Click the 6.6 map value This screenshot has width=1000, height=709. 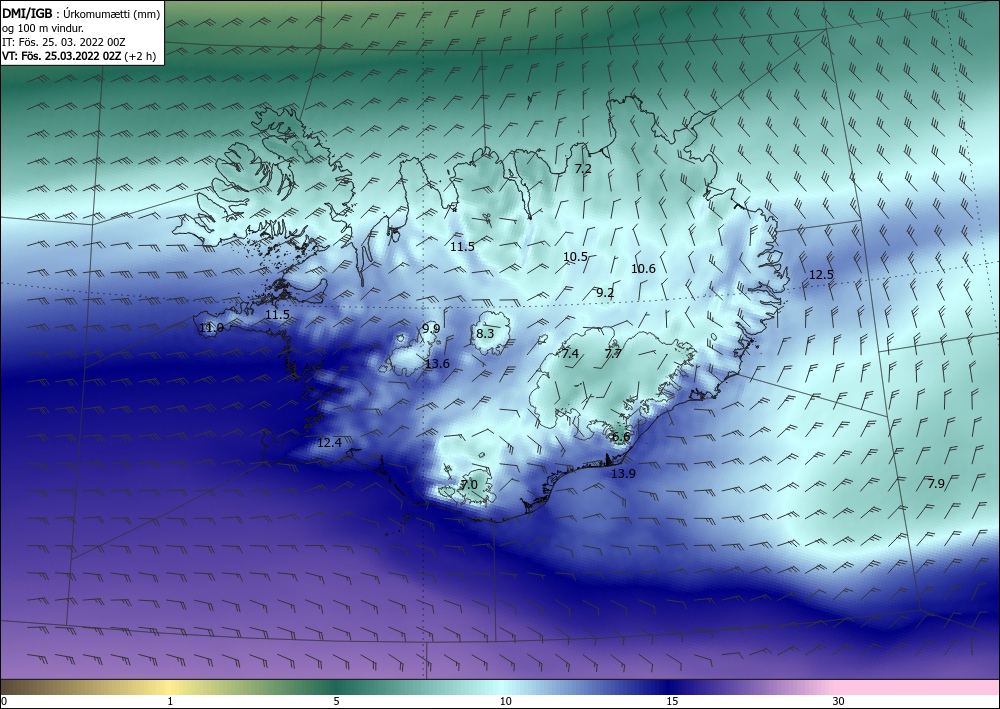[x=621, y=437]
